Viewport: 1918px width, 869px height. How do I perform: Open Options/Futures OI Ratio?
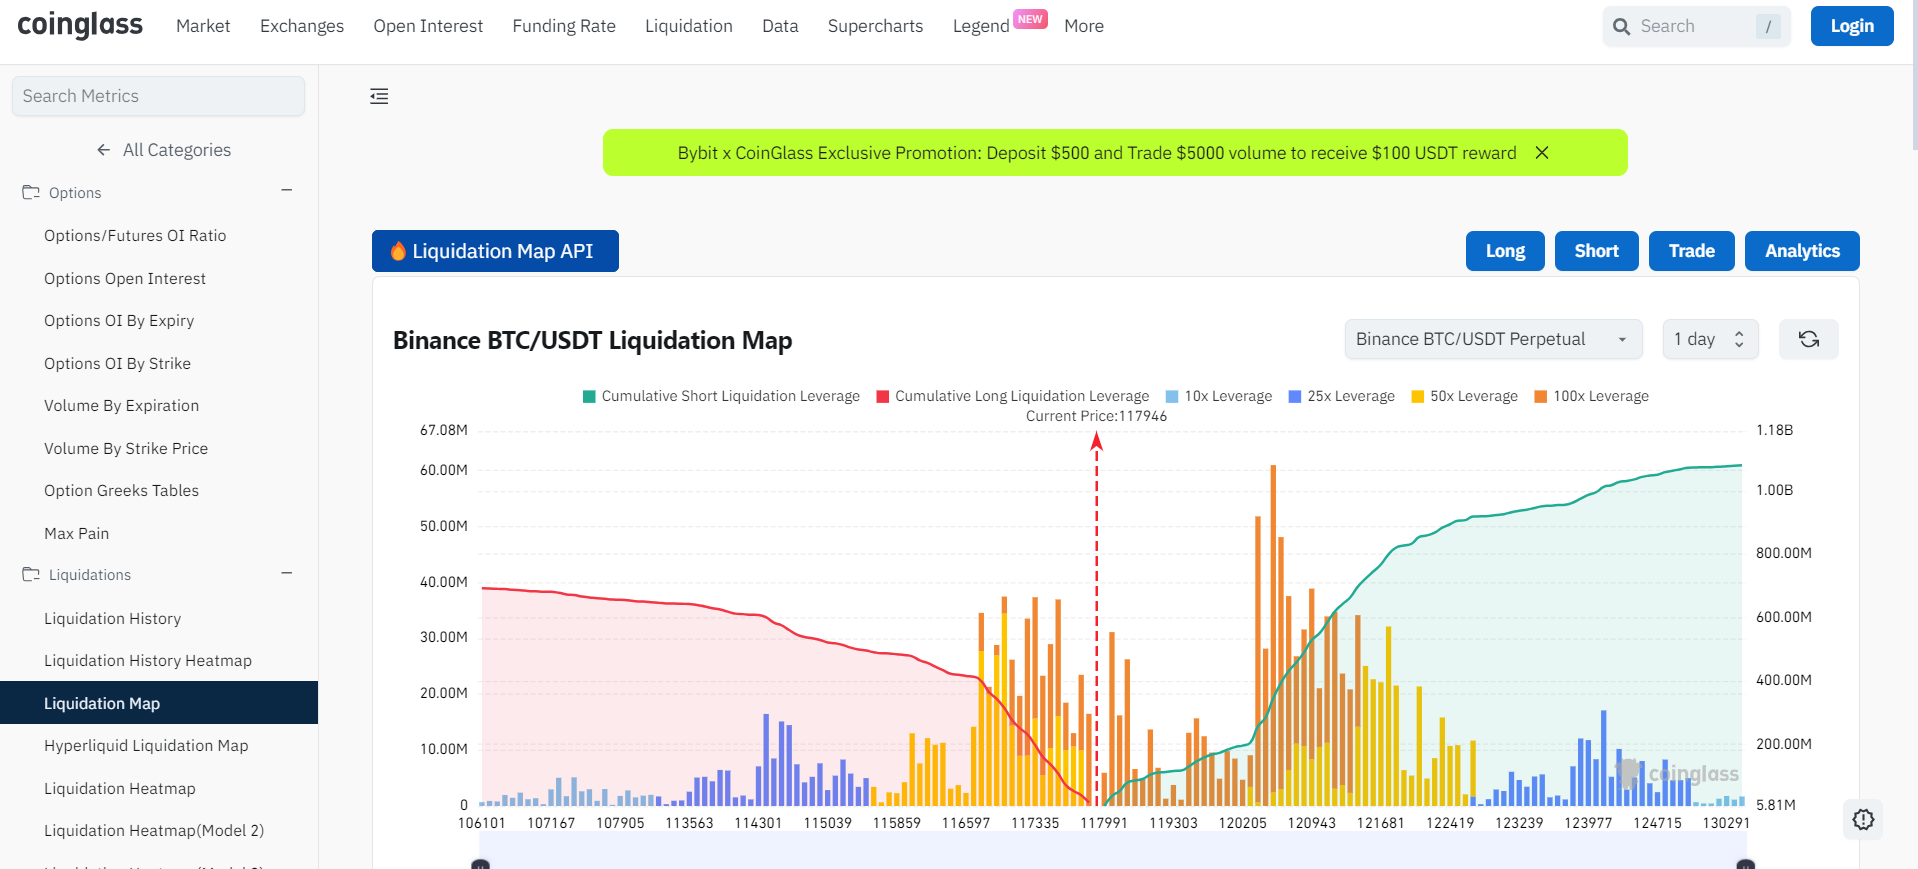135,236
